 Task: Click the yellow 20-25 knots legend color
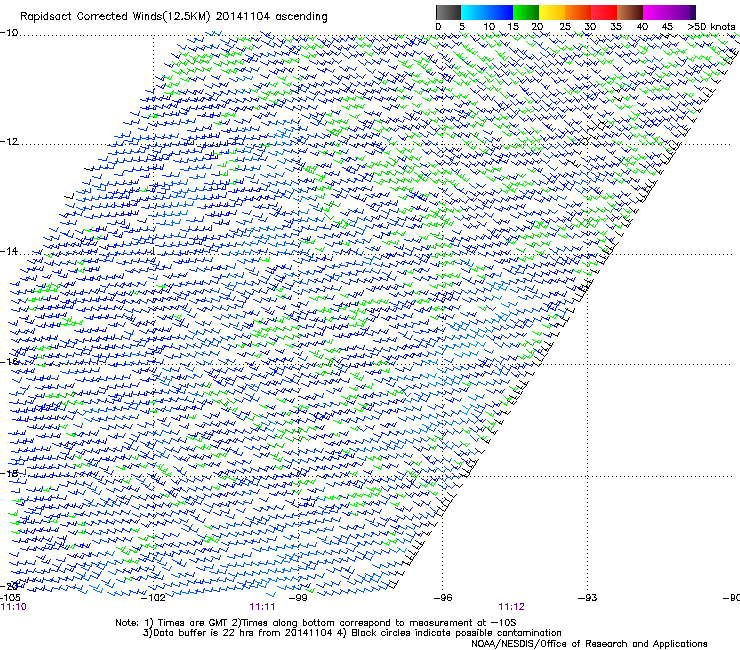552,12
